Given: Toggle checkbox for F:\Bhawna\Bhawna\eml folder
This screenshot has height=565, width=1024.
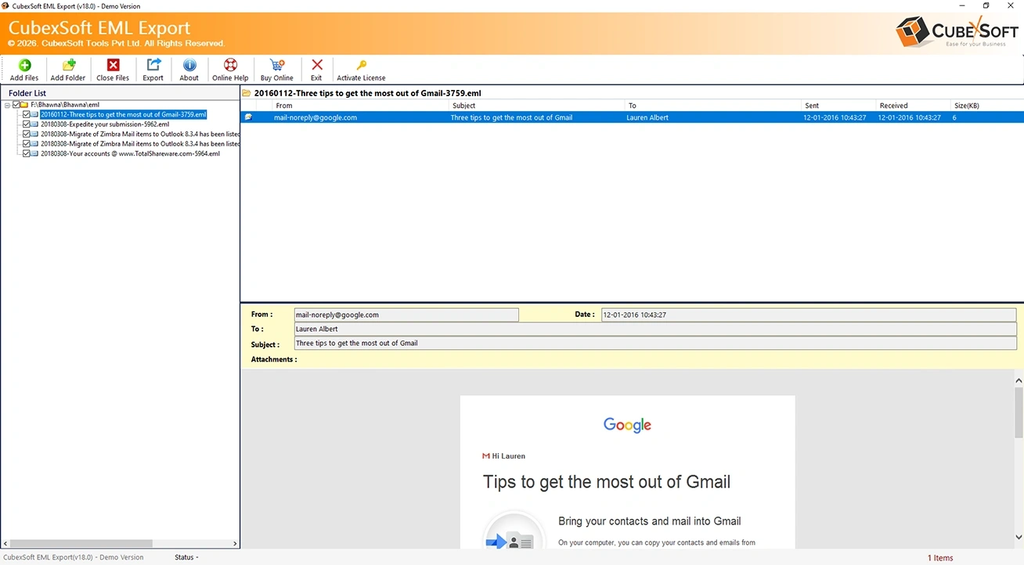Looking at the screenshot, I should (x=16, y=105).
